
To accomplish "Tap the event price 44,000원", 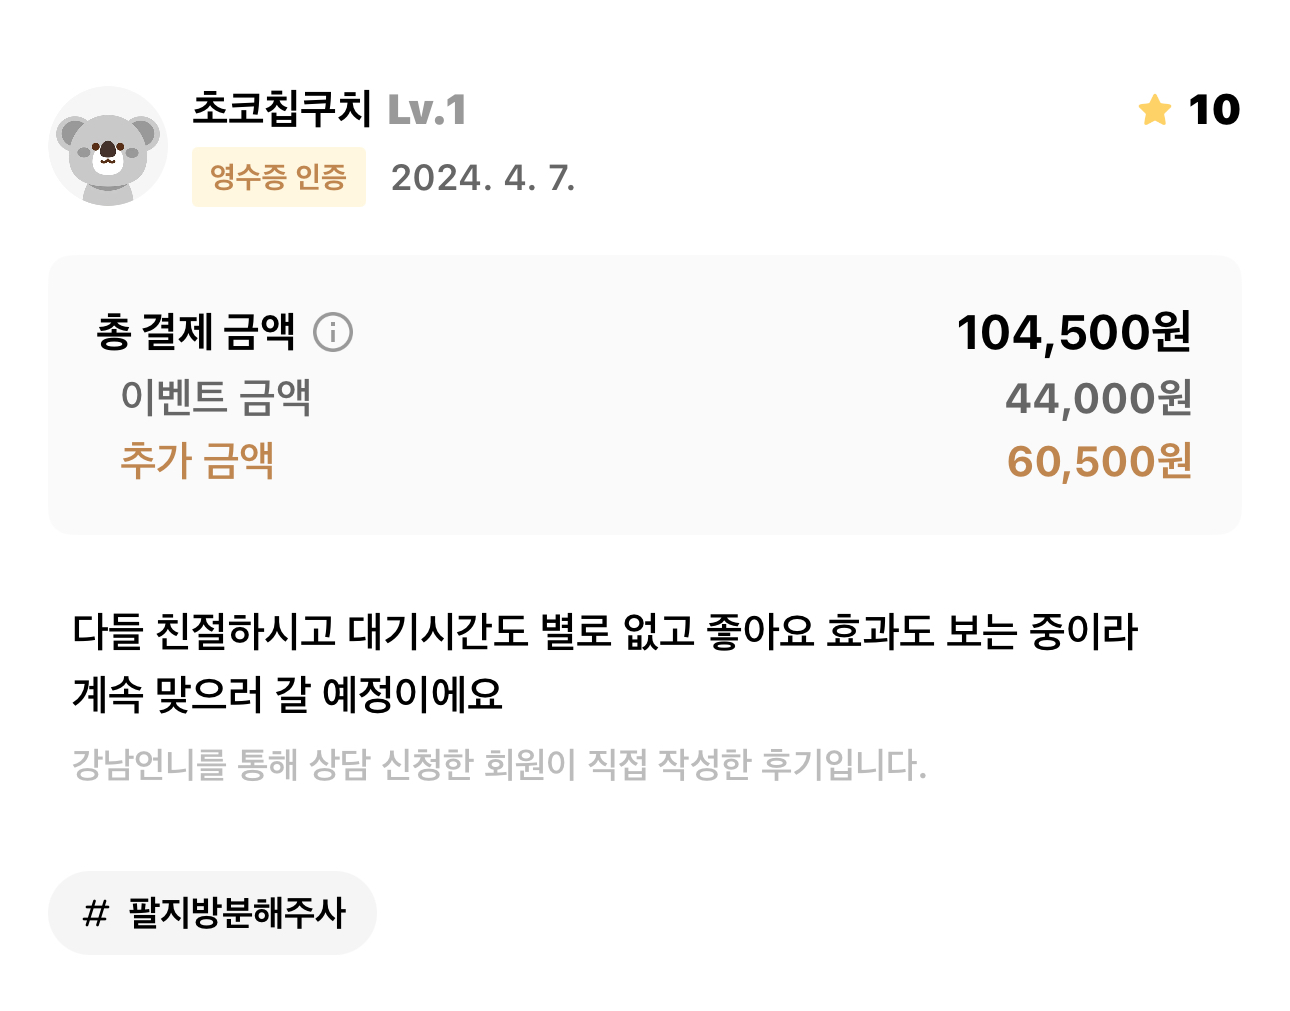I will coord(1098,398).
